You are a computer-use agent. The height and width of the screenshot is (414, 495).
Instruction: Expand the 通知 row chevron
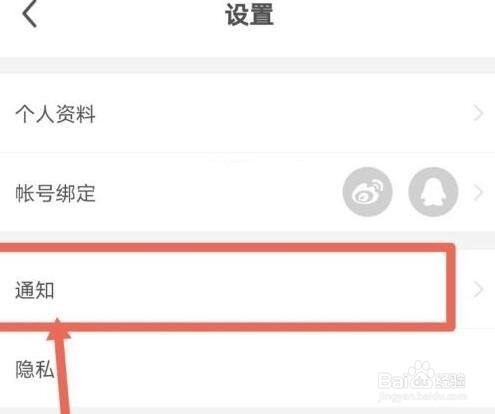[x=478, y=289]
